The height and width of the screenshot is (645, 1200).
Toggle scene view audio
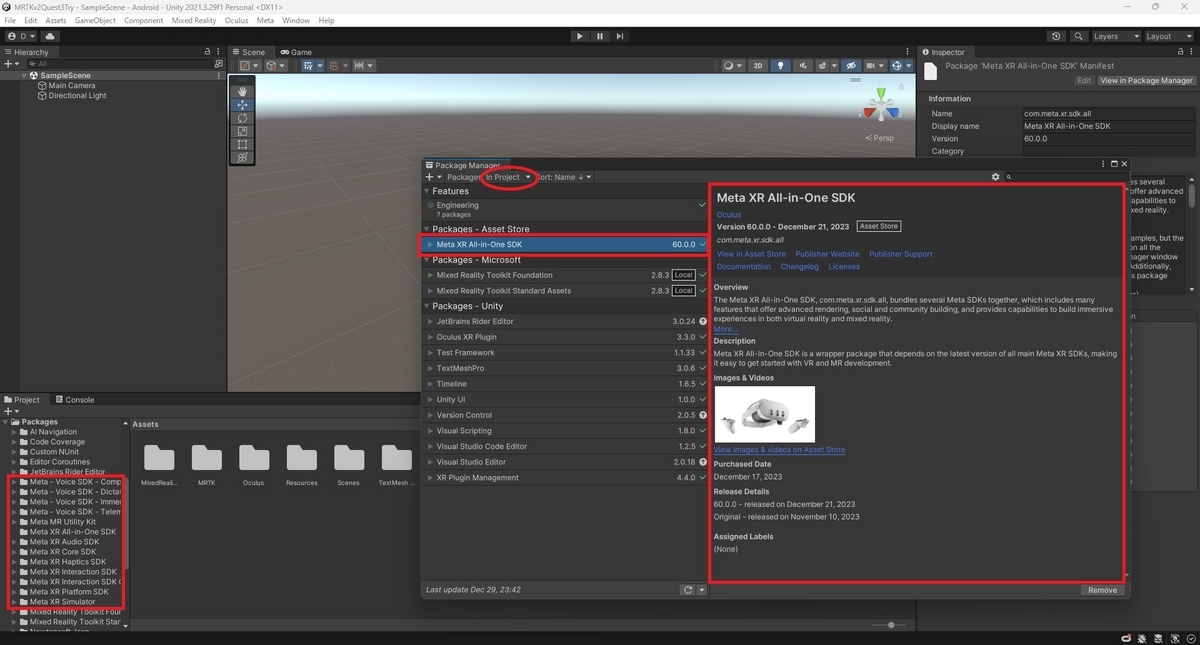click(804, 65)
